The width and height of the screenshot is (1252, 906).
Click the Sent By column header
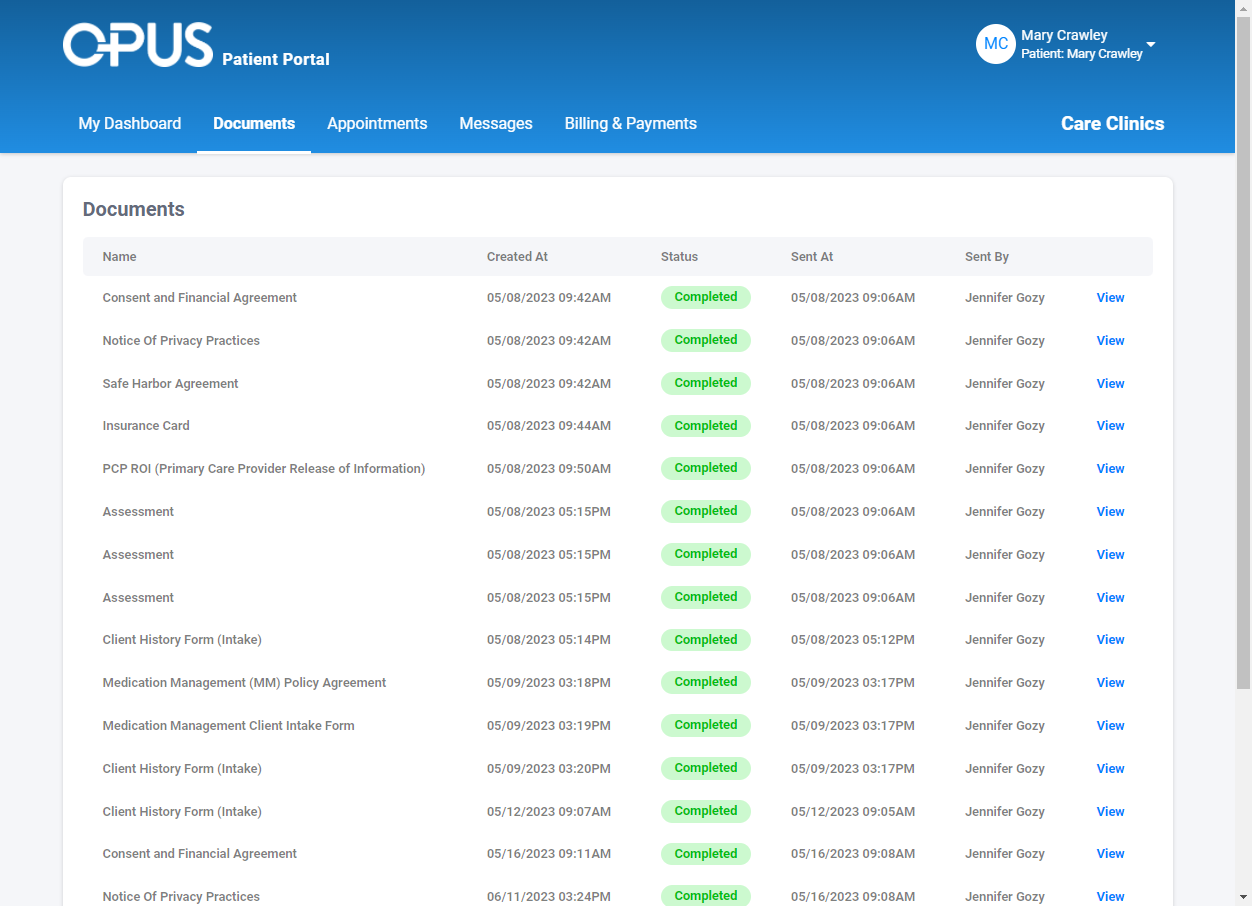(987, 257)
